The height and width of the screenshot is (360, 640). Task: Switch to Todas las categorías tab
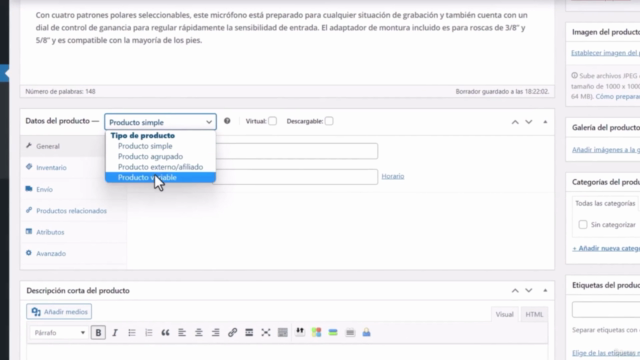605,203
